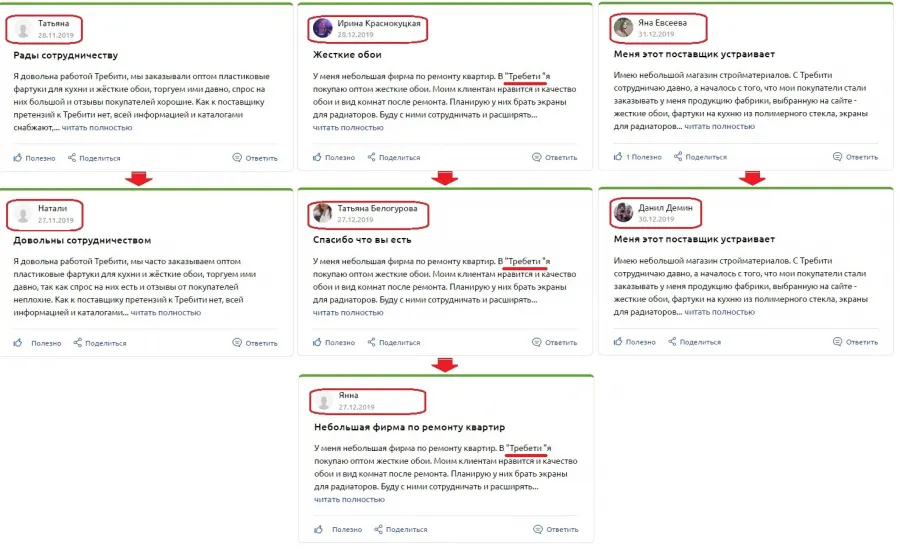Open Ирина Краснокуцкая's avatar picture

323,28
